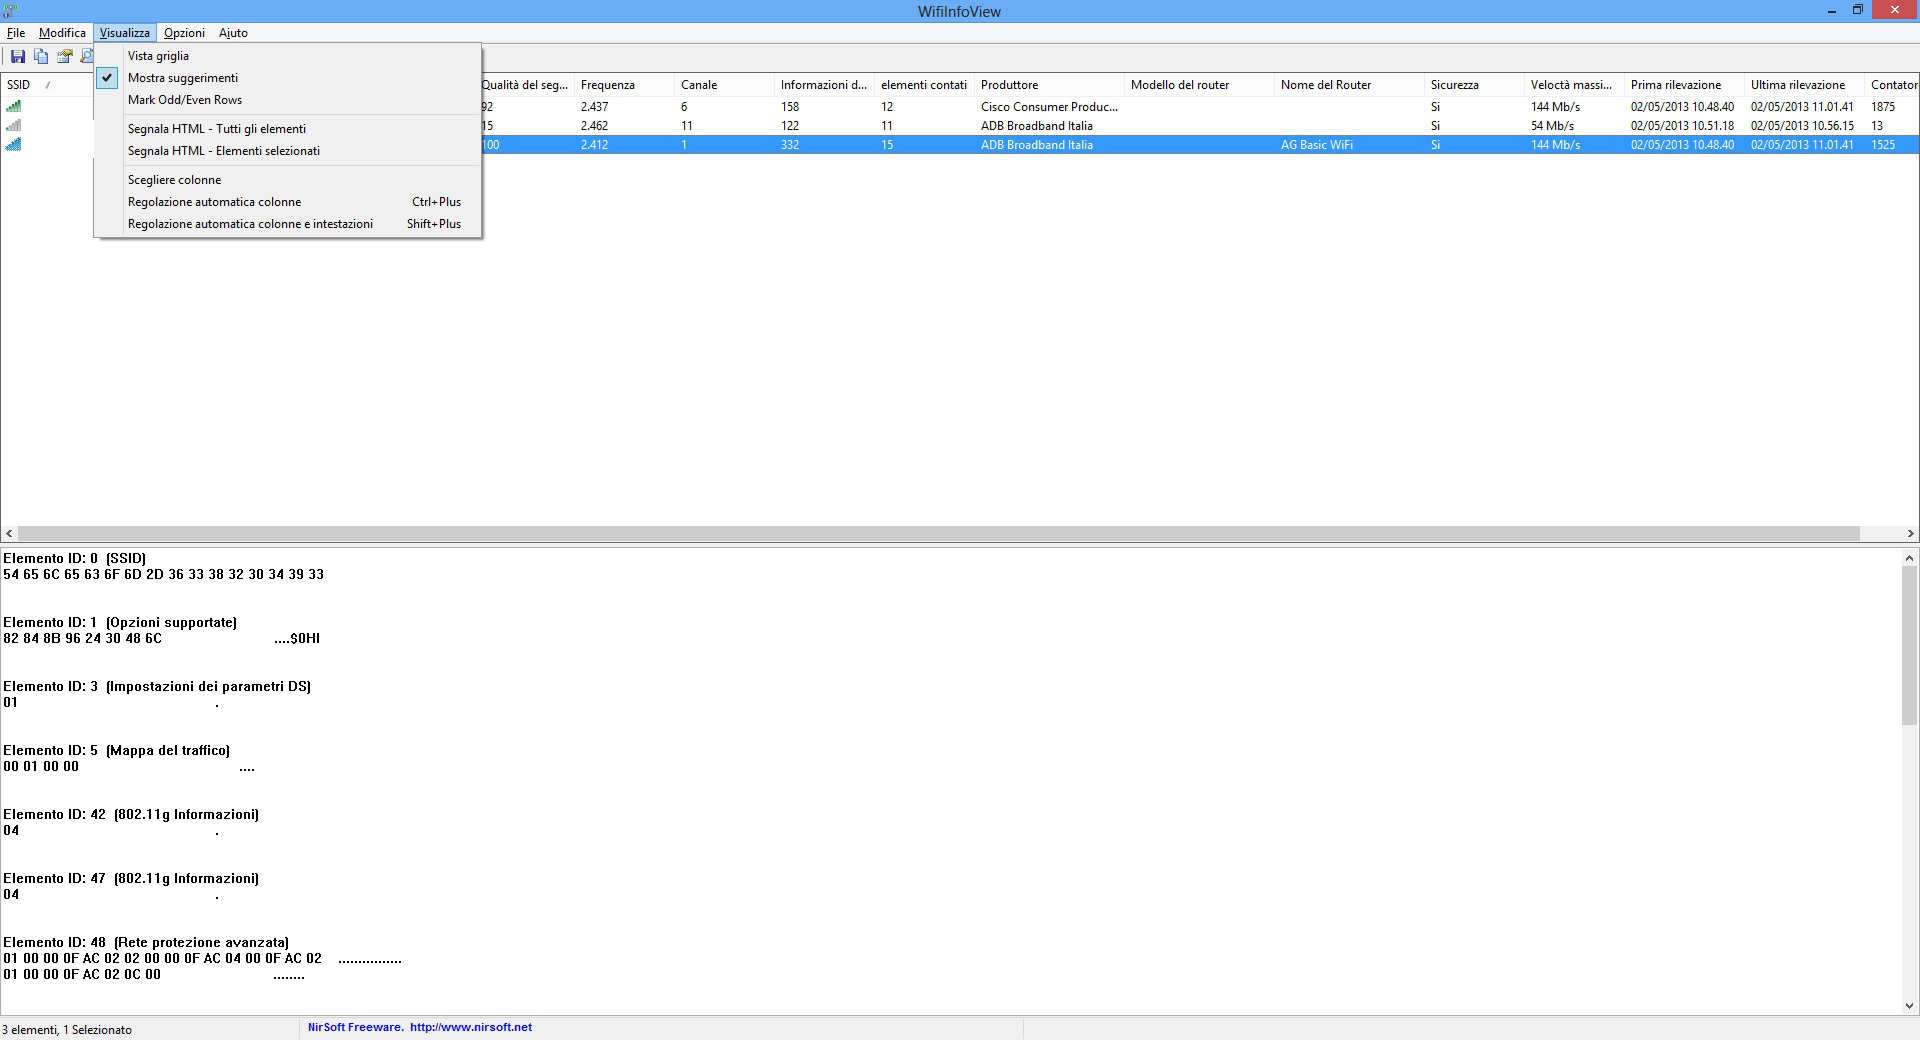Click the Elemento ID: 3 (Impostazioni dei parametri DS) line

157,686
